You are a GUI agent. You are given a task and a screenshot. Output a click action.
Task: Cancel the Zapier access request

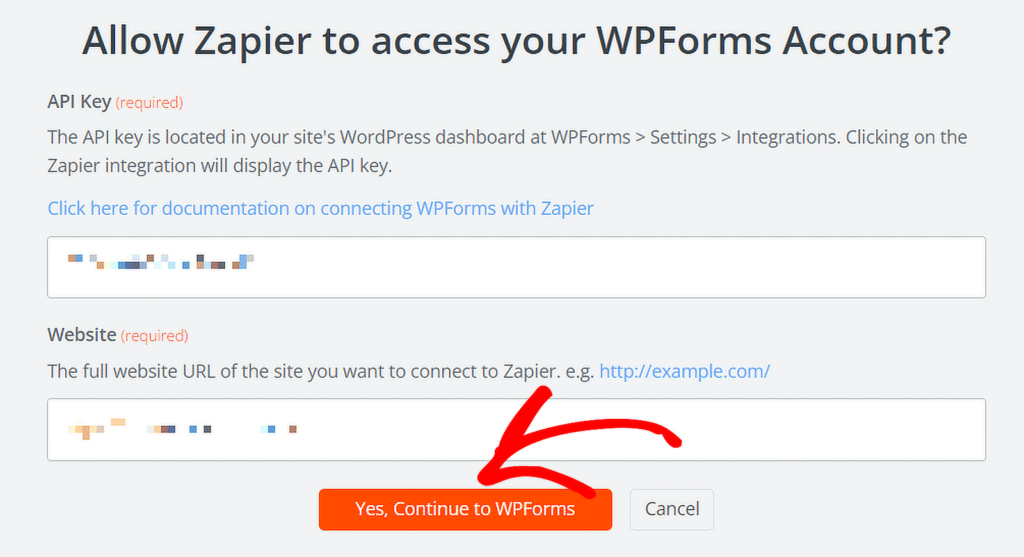click(x=671, y=509)
